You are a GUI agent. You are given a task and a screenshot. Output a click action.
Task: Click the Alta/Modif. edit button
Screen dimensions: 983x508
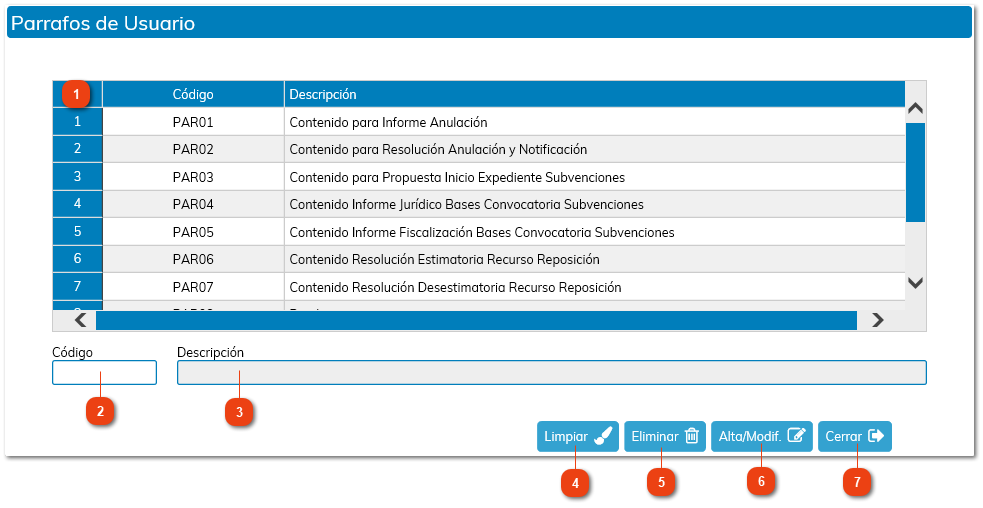[761, 436]
